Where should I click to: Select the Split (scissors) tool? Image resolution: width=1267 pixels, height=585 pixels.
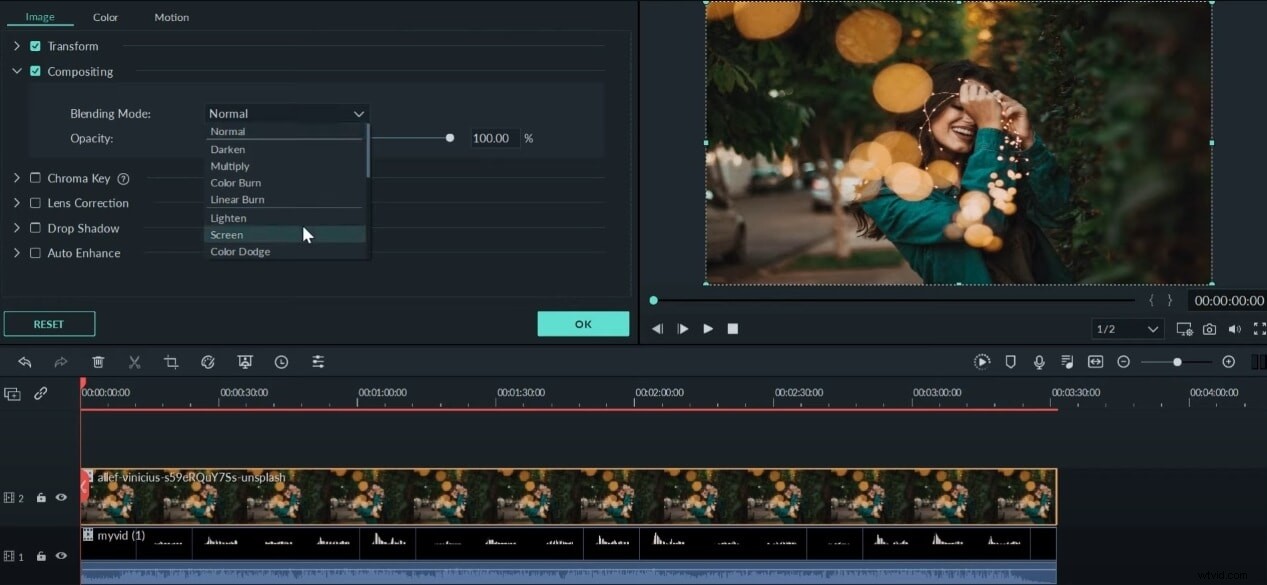pos(134,361)
